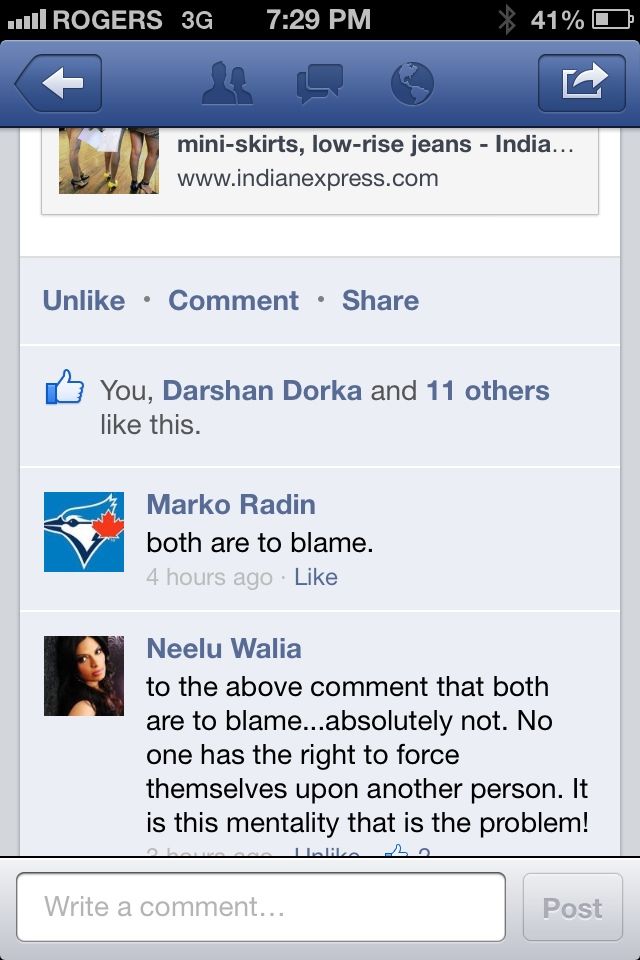The height and width of the screenshot is (960, 640).
Task: Focus the Write a comment field
Action: point(261,907)
